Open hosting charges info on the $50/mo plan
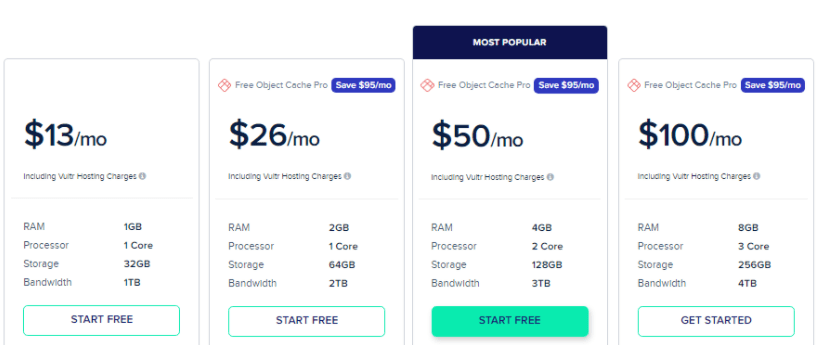The height and width of the screenshot is (363, 819). pyautogui.click(x=551, y=177)
